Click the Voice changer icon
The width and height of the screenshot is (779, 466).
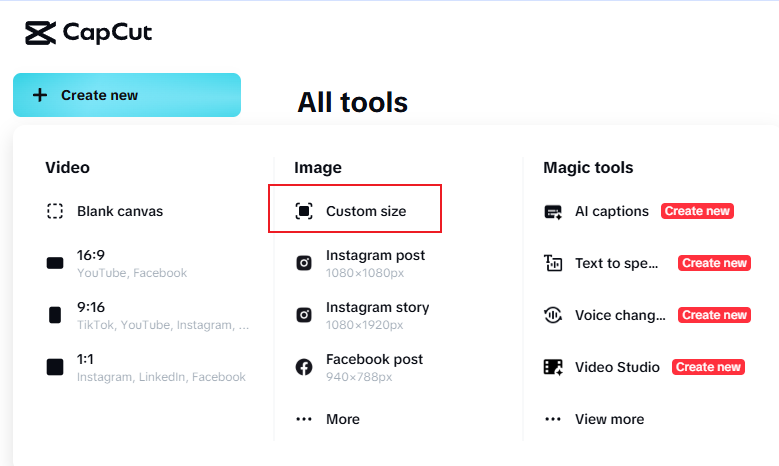coord(553,315)
